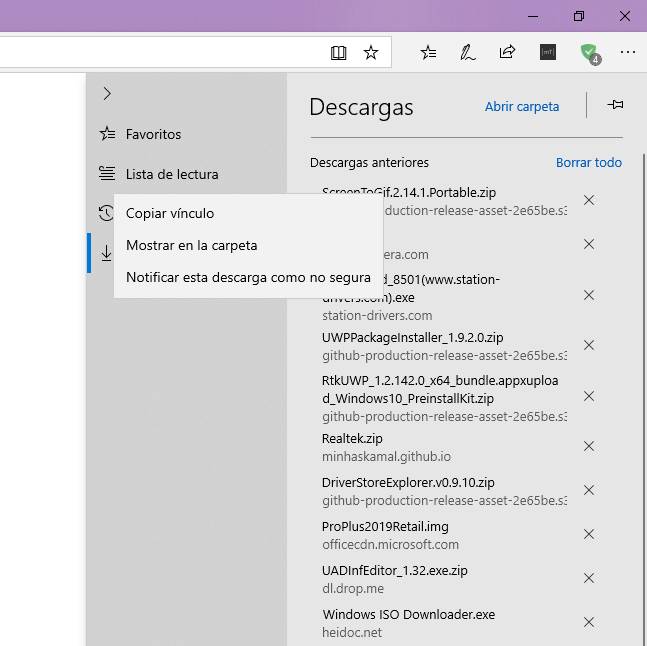Pin the Descargas panel open
Viewport: 647px width, 646px height.
[x=615, y=105]
